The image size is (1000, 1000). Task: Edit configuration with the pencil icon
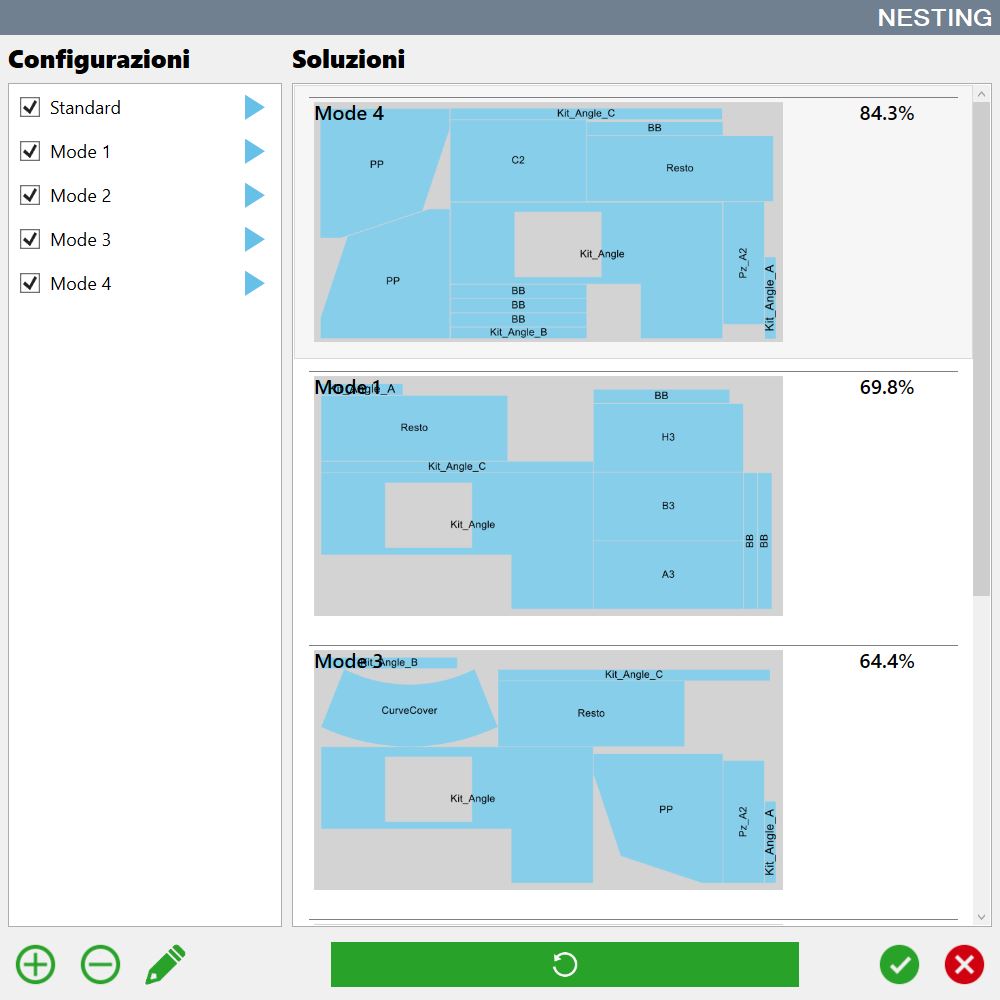coord(166,964)
